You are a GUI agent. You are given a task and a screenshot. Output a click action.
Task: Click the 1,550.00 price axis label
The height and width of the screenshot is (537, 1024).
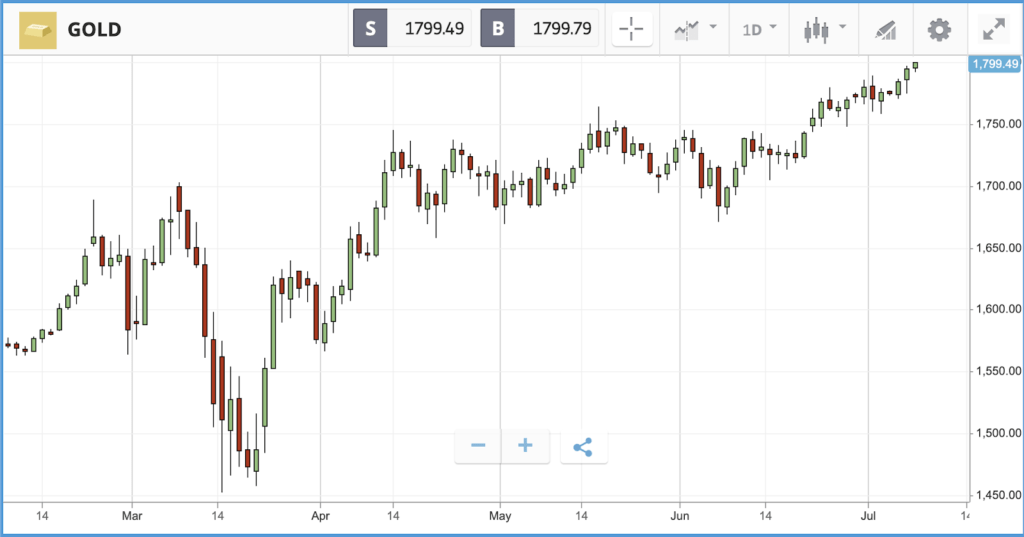(999, 371)
